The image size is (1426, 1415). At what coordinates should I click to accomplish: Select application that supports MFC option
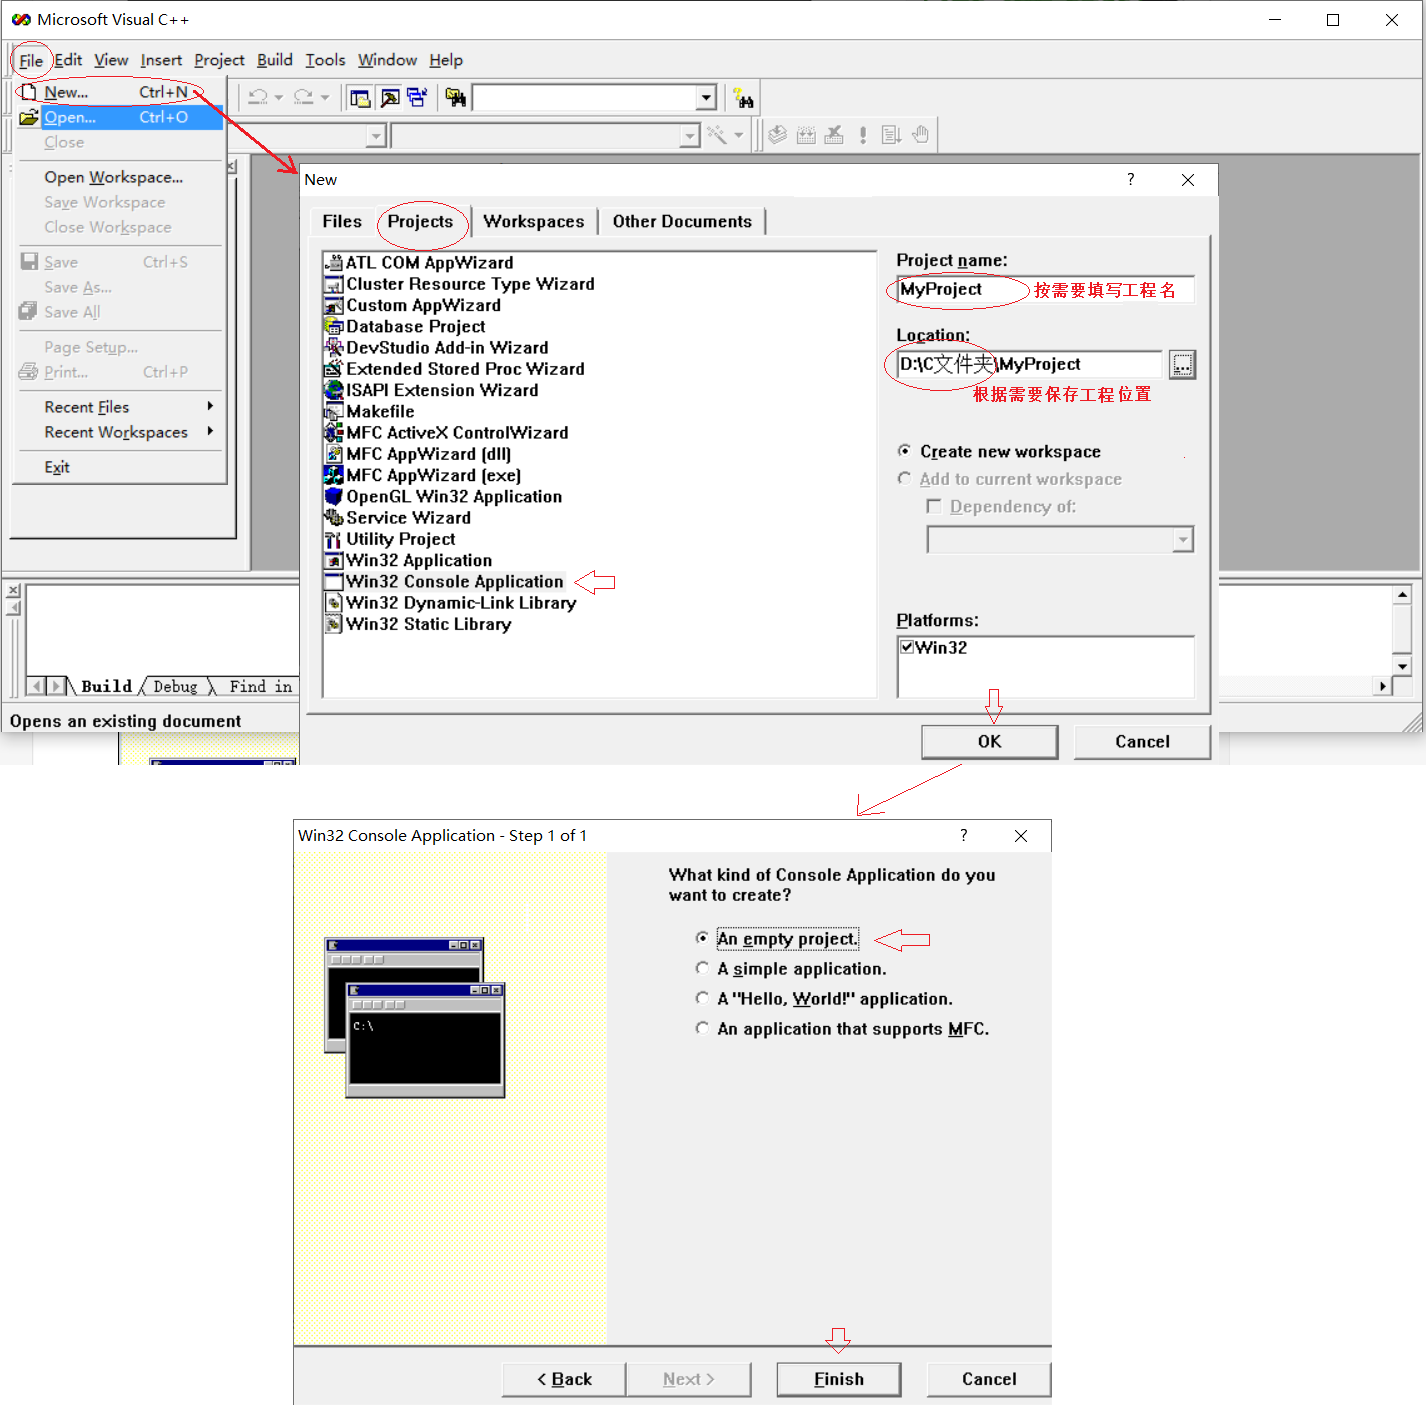(702, 1028)
